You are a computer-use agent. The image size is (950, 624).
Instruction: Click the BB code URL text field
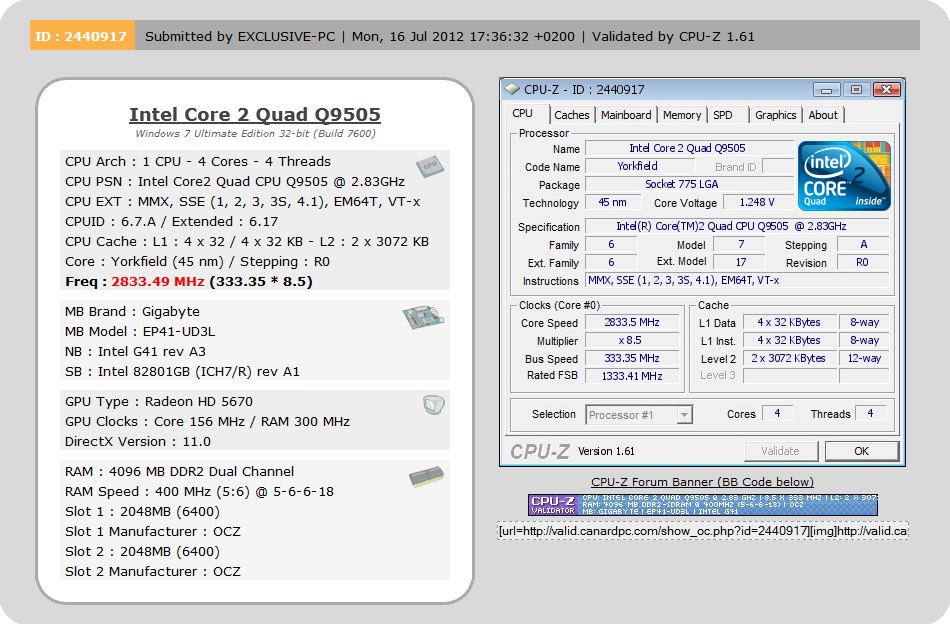pyautogui.click(x=702, y=531)
